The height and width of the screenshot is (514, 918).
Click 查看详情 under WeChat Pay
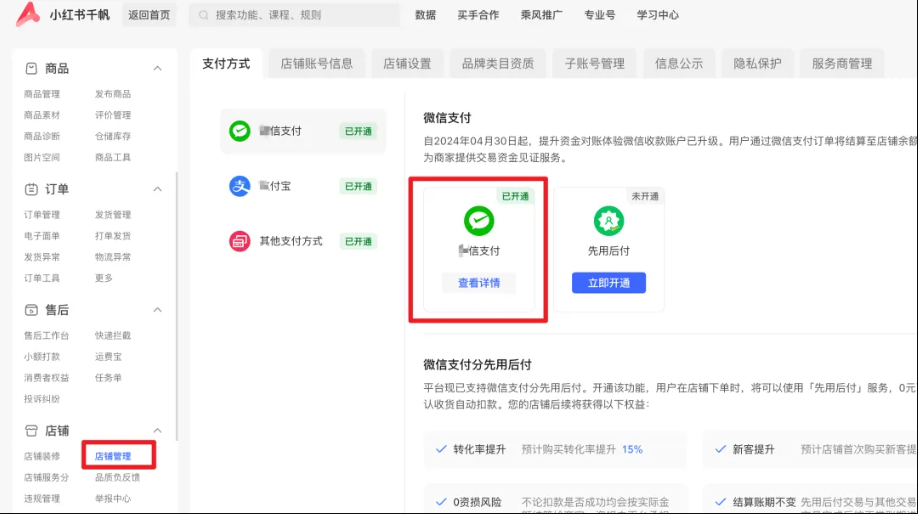[479, 283]
